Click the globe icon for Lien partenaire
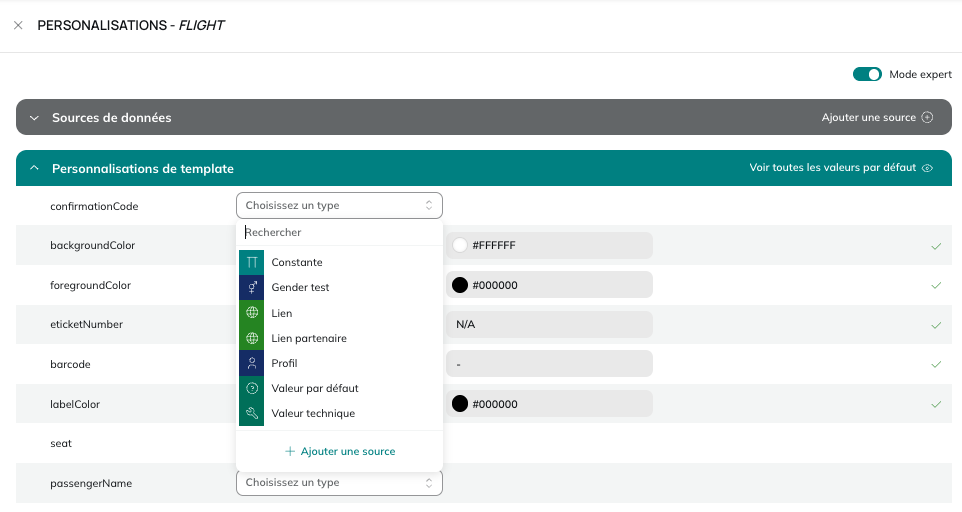 (252, 338)
